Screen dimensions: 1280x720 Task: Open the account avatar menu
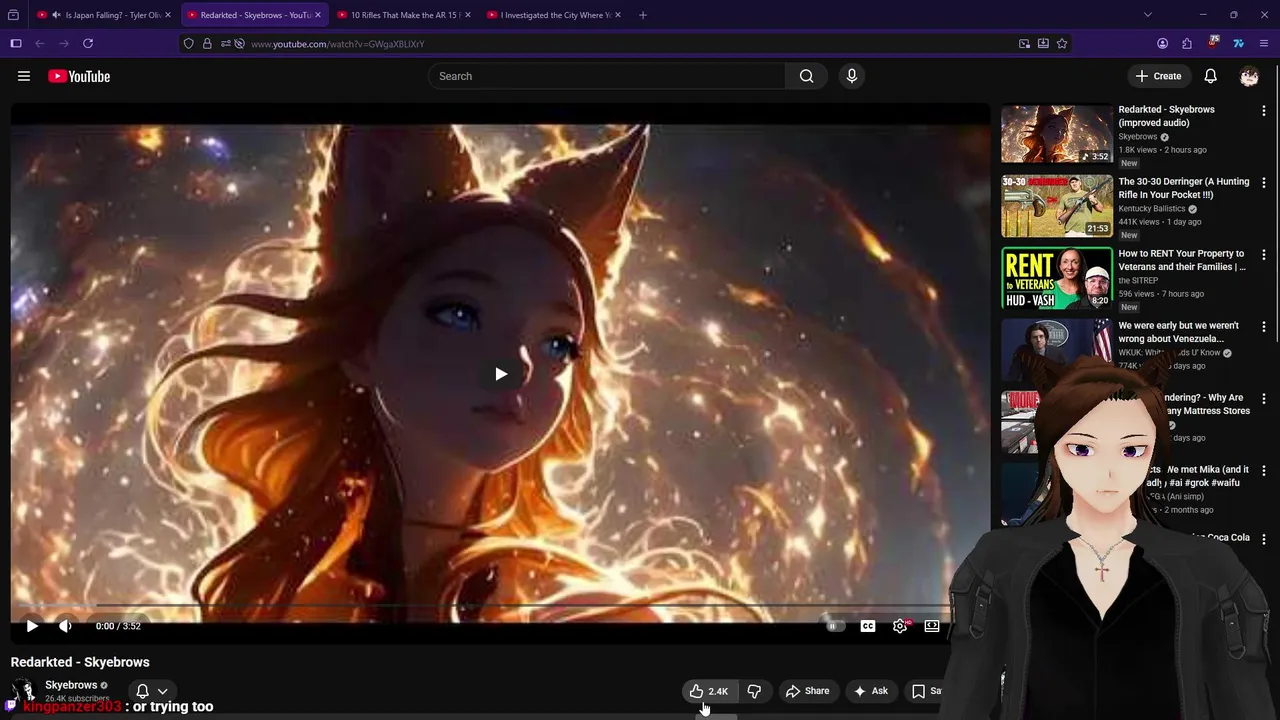[x=1249, y=76]
